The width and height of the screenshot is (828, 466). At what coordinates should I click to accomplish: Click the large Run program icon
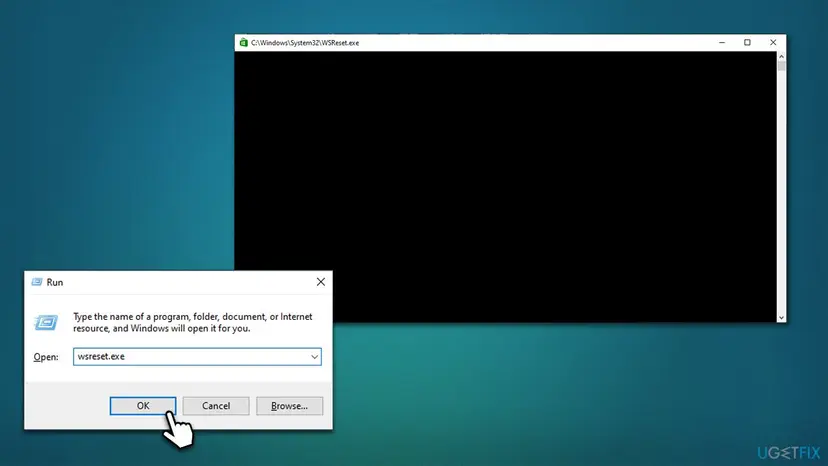coord(46,322)
